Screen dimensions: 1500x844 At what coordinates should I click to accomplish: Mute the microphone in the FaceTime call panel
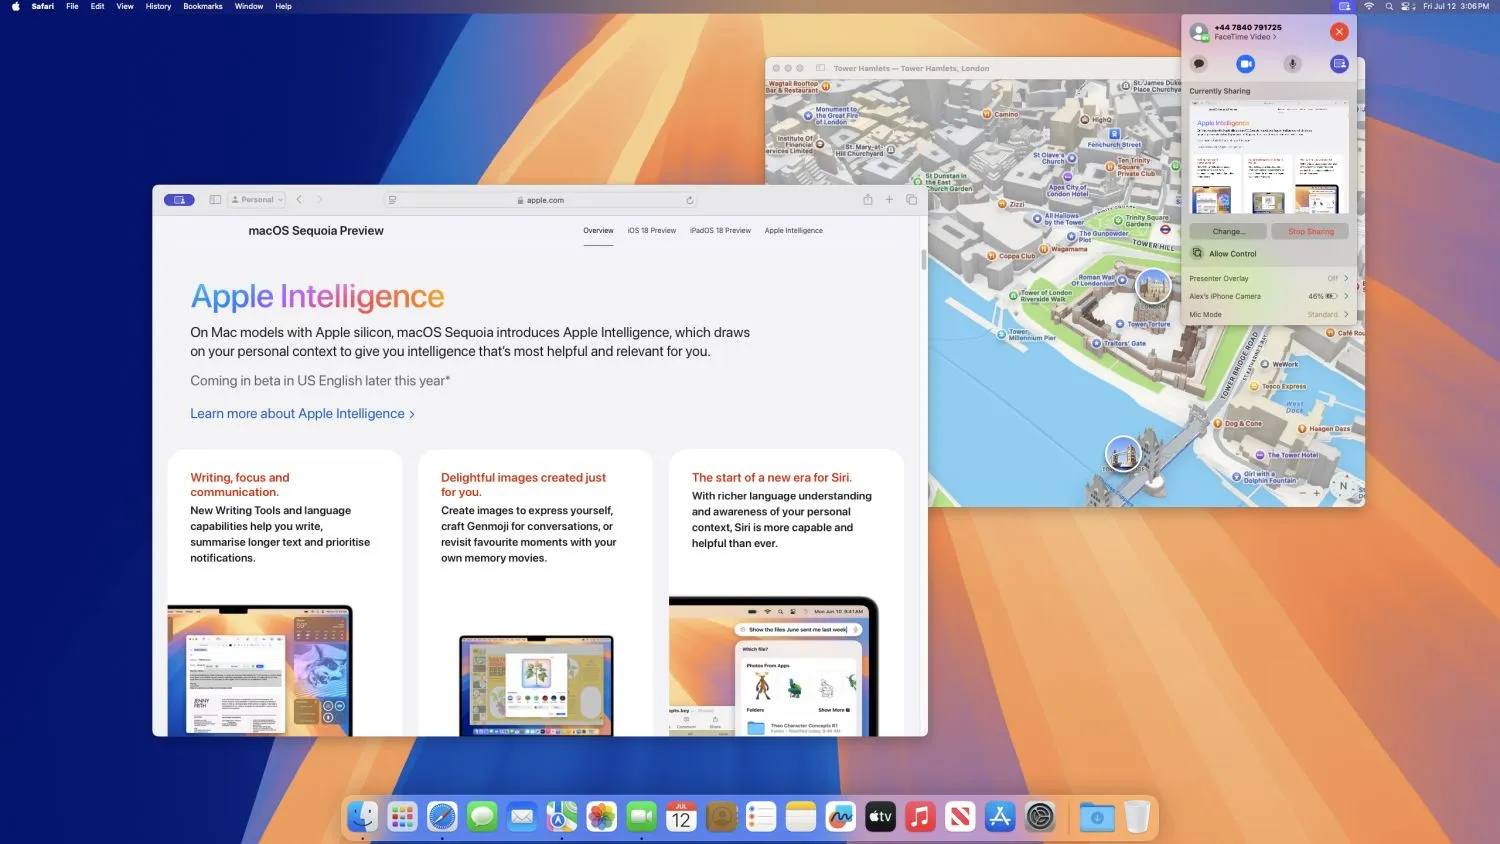1292,63
